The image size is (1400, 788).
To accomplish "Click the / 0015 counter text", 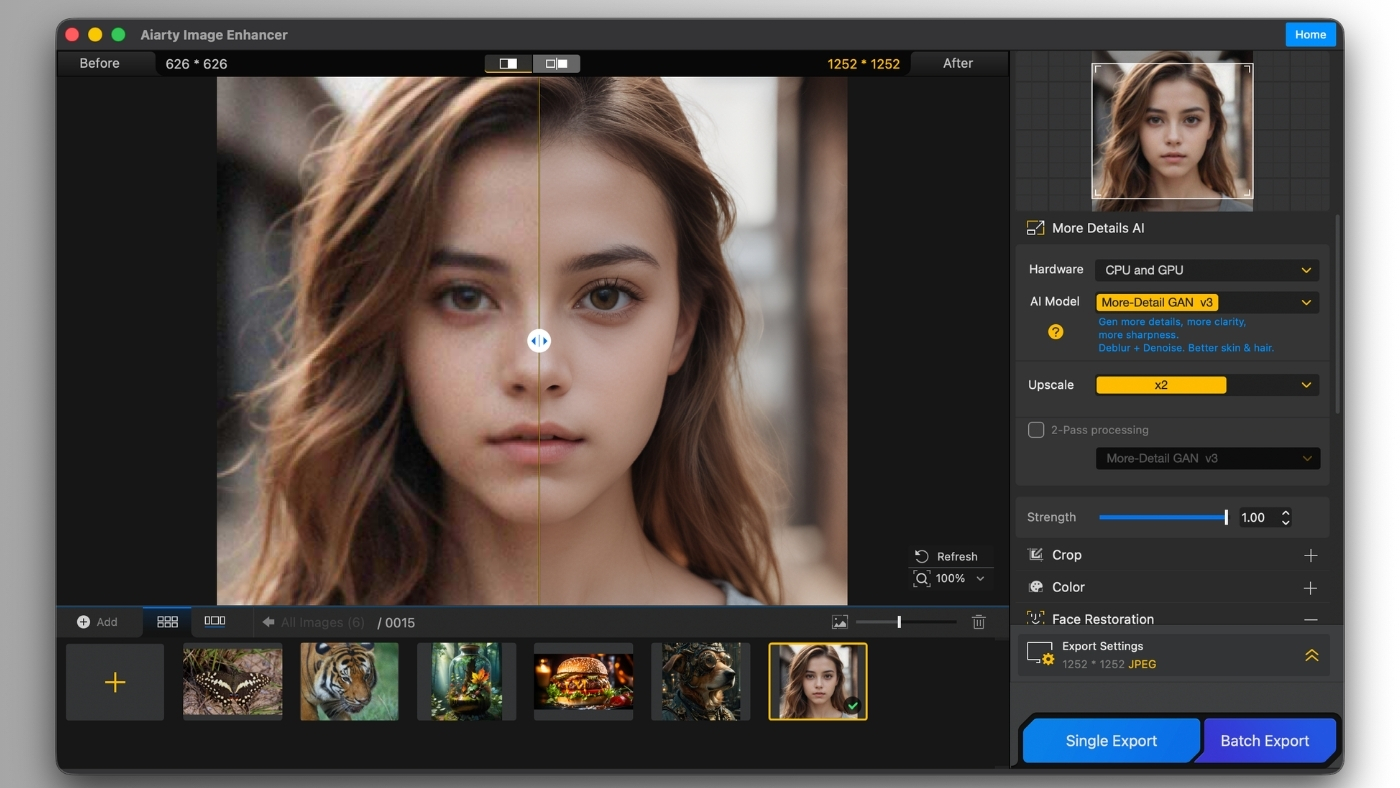I will pos(396,623).
